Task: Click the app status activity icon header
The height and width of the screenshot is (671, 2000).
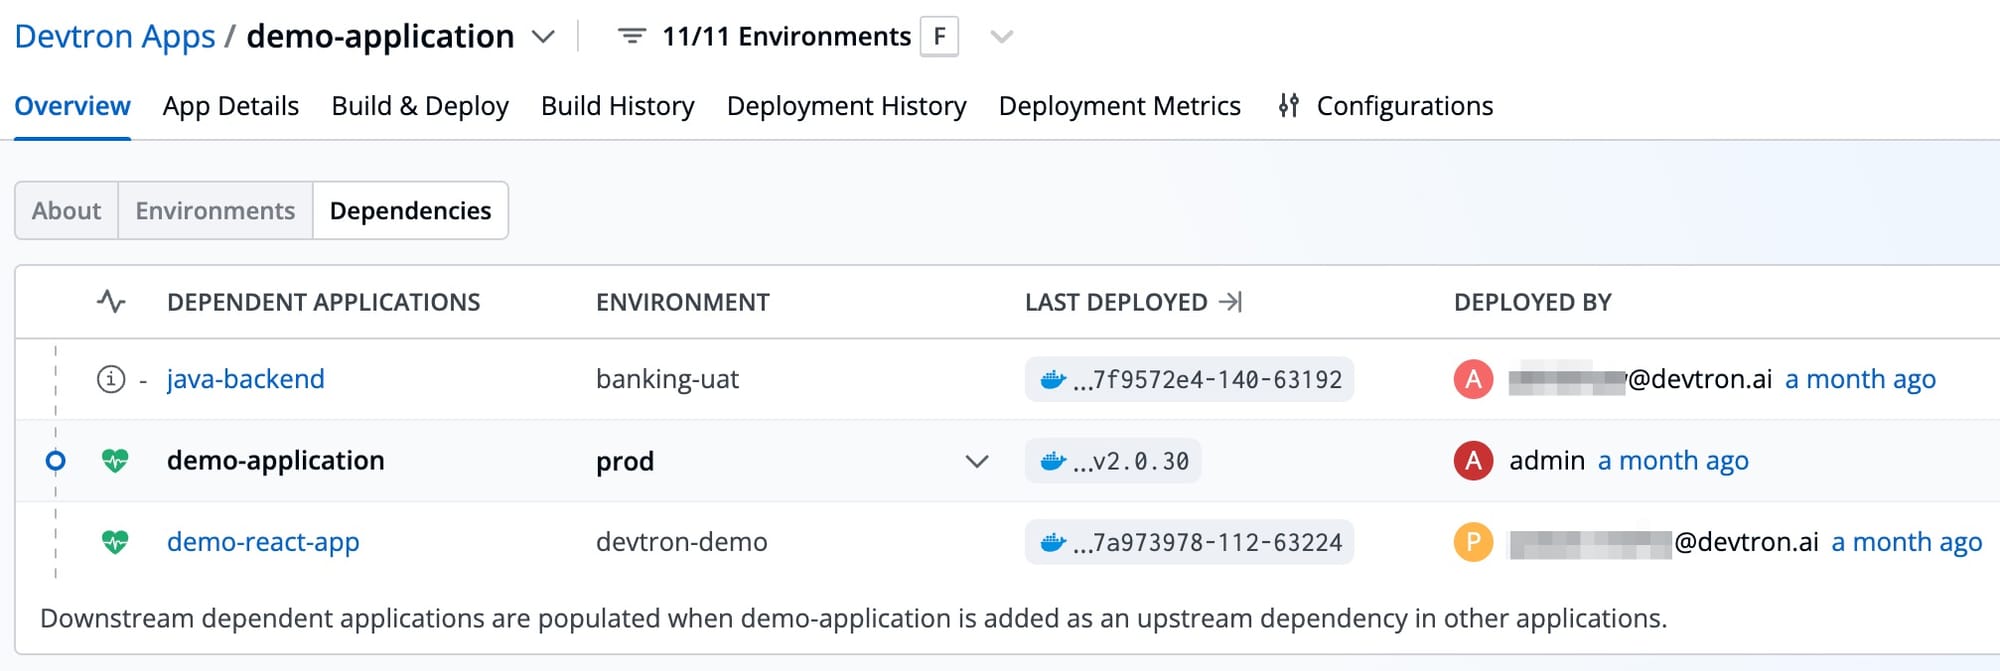Action: (x=111, y=301)
